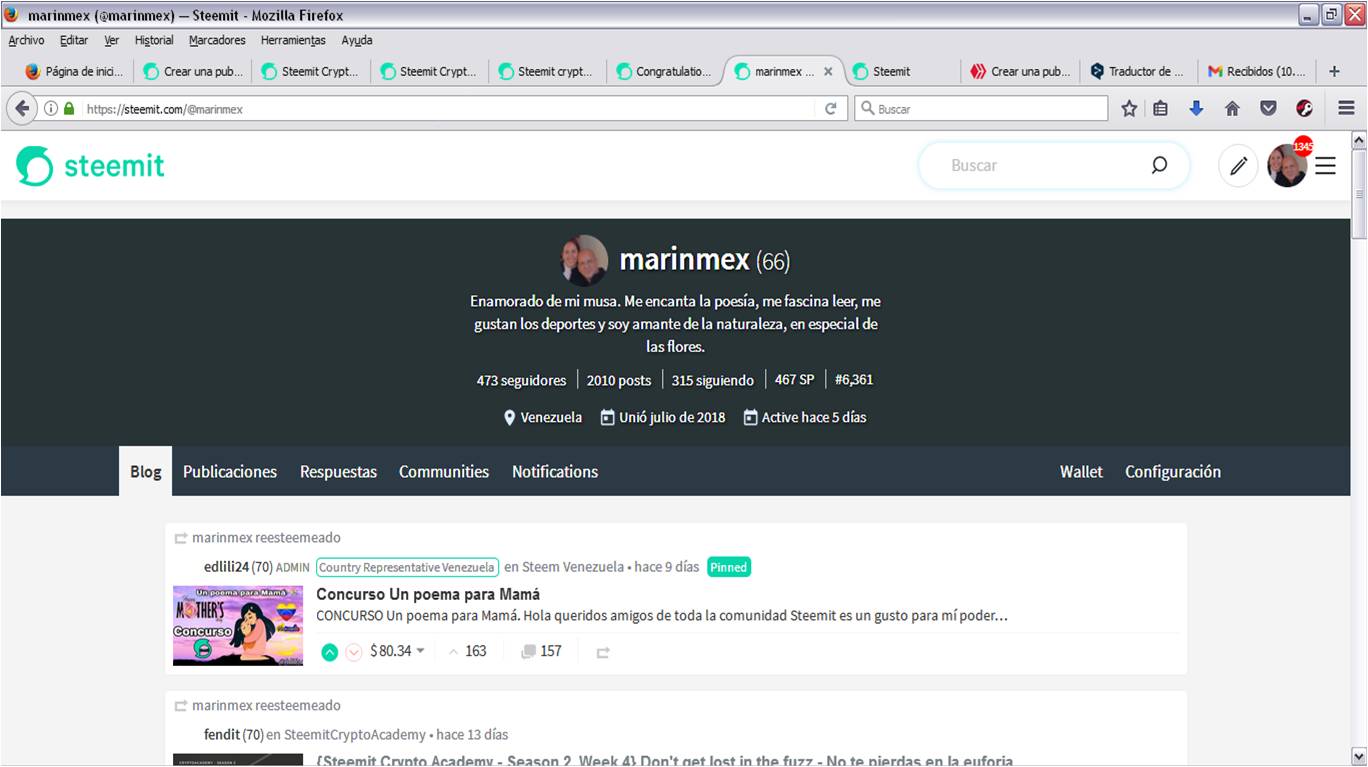This screenshot has width=1368, height=767.
Task: Click the comments icon showing 157
Action: [528, 652]
